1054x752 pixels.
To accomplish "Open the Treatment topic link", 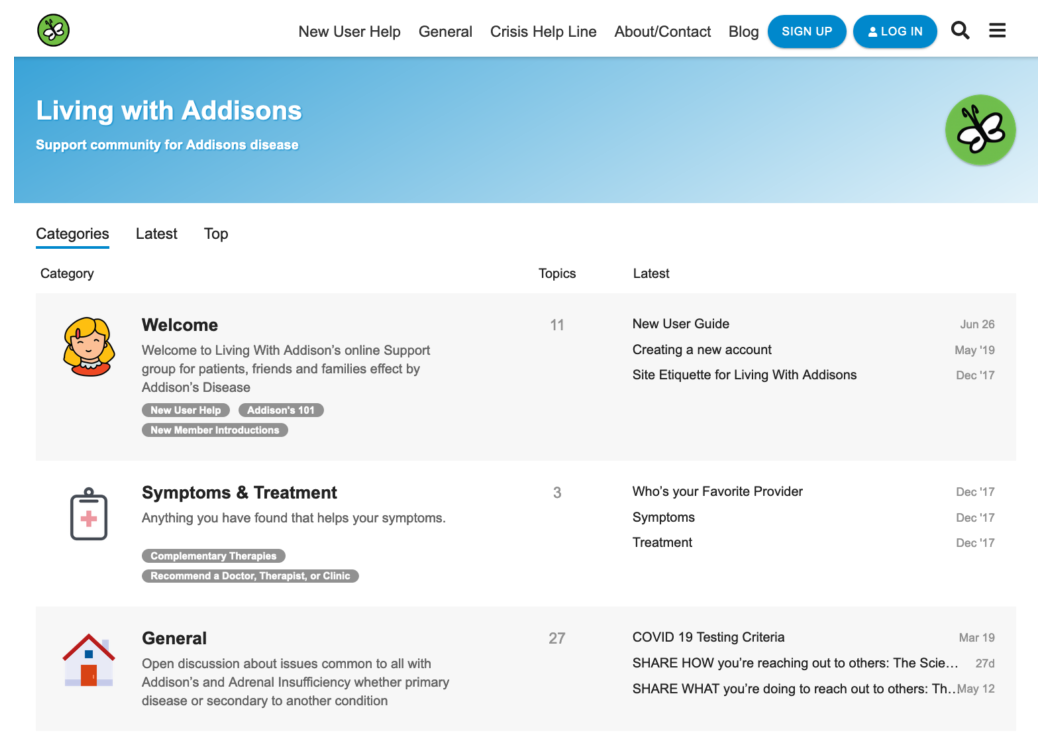I will click(x=662, y=542).
